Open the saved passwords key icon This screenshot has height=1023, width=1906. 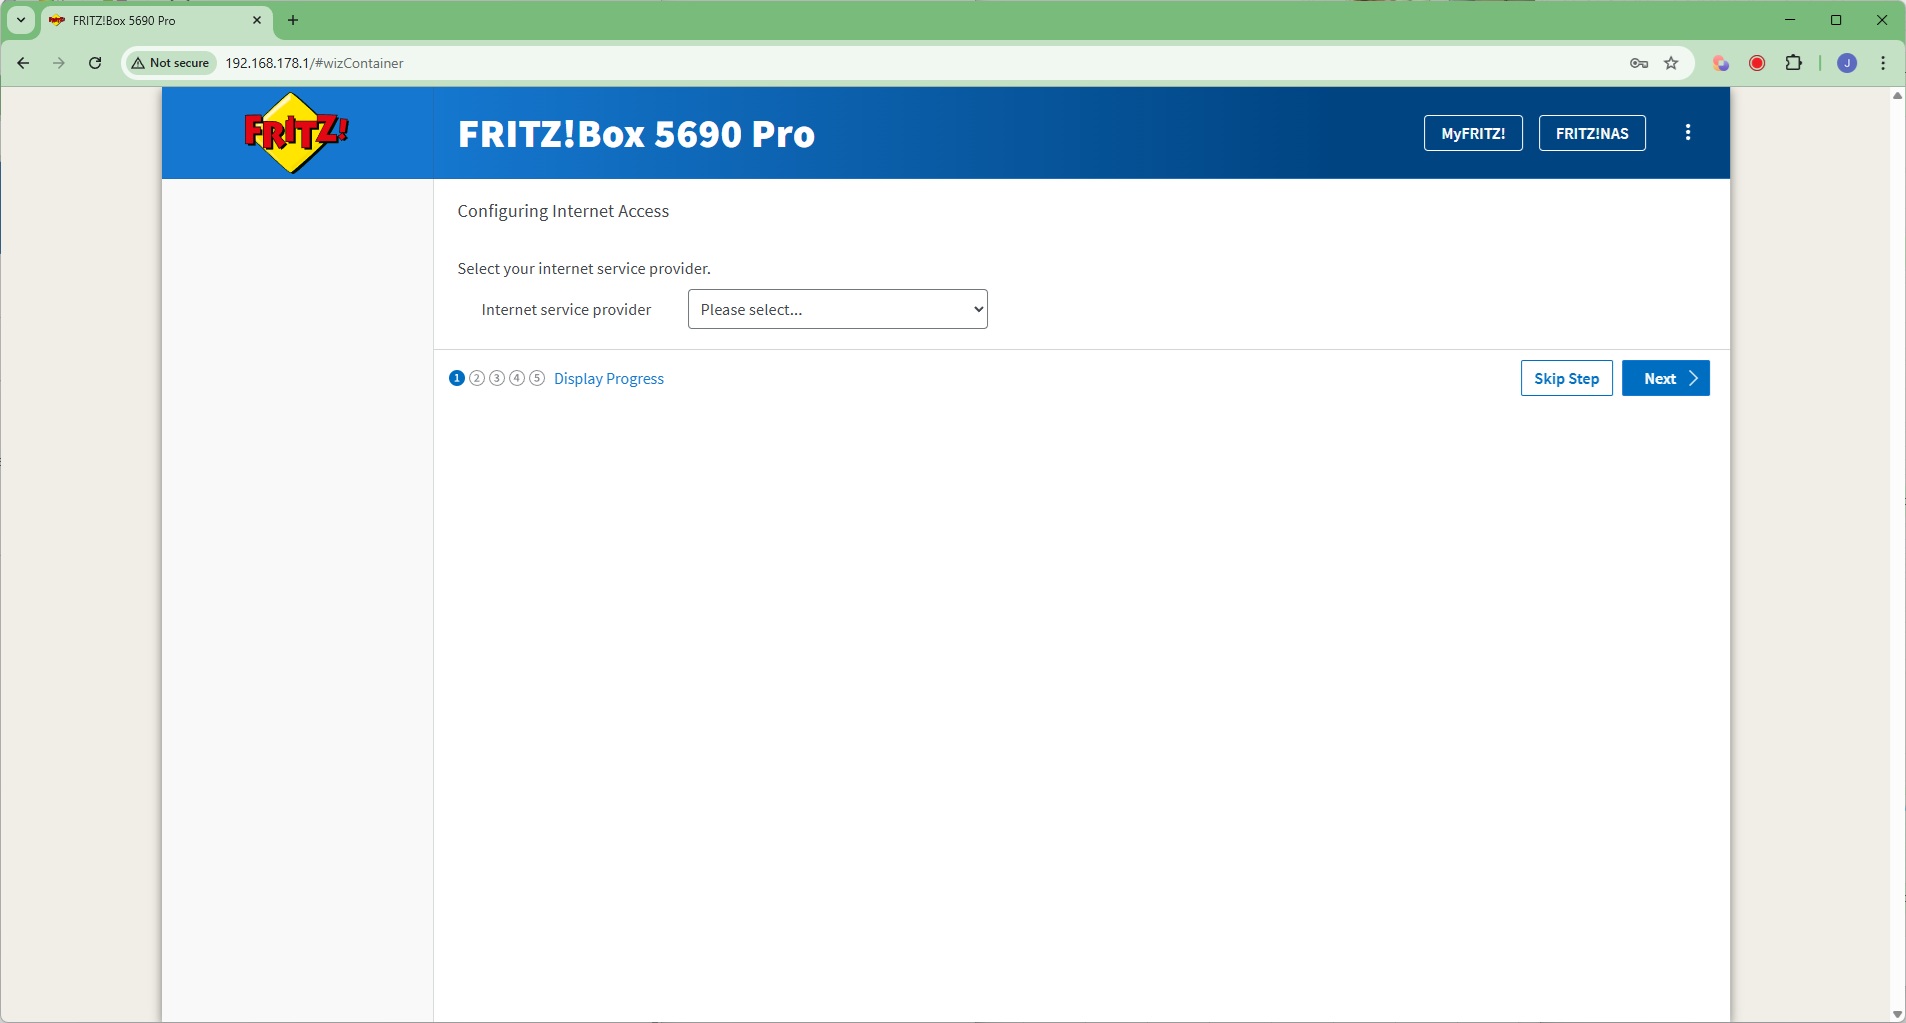[1639, 63]
